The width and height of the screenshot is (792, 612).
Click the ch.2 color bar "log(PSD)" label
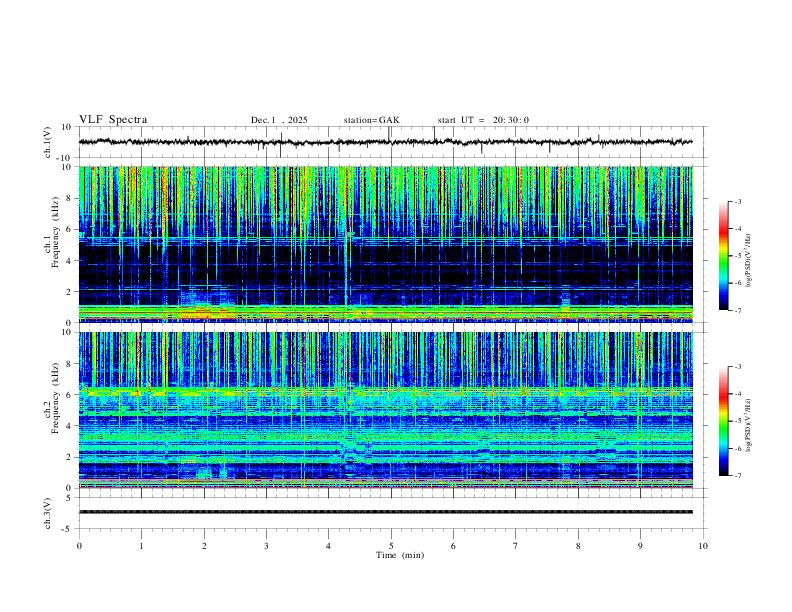(749, 426)
